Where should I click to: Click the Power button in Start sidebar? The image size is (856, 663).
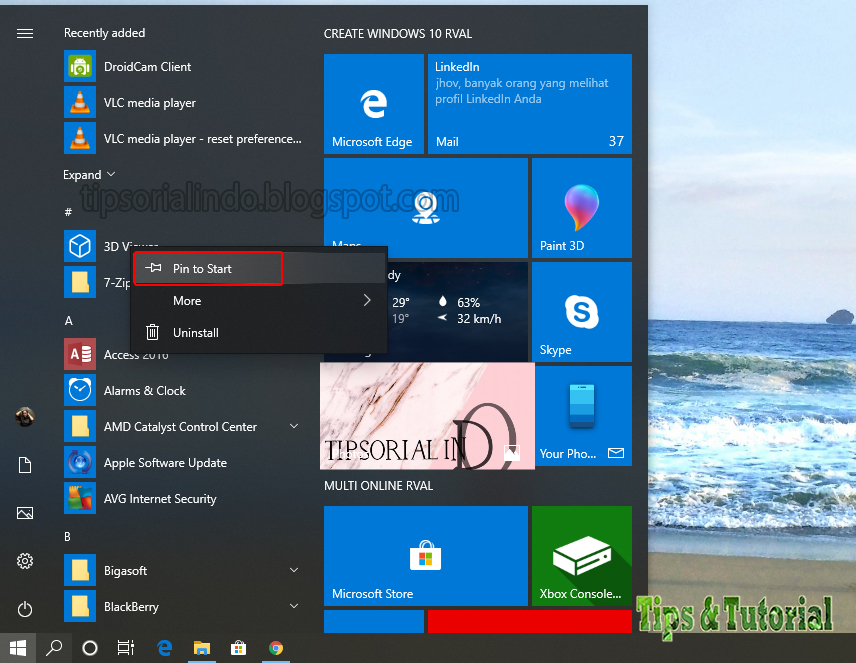coord(25,609)
